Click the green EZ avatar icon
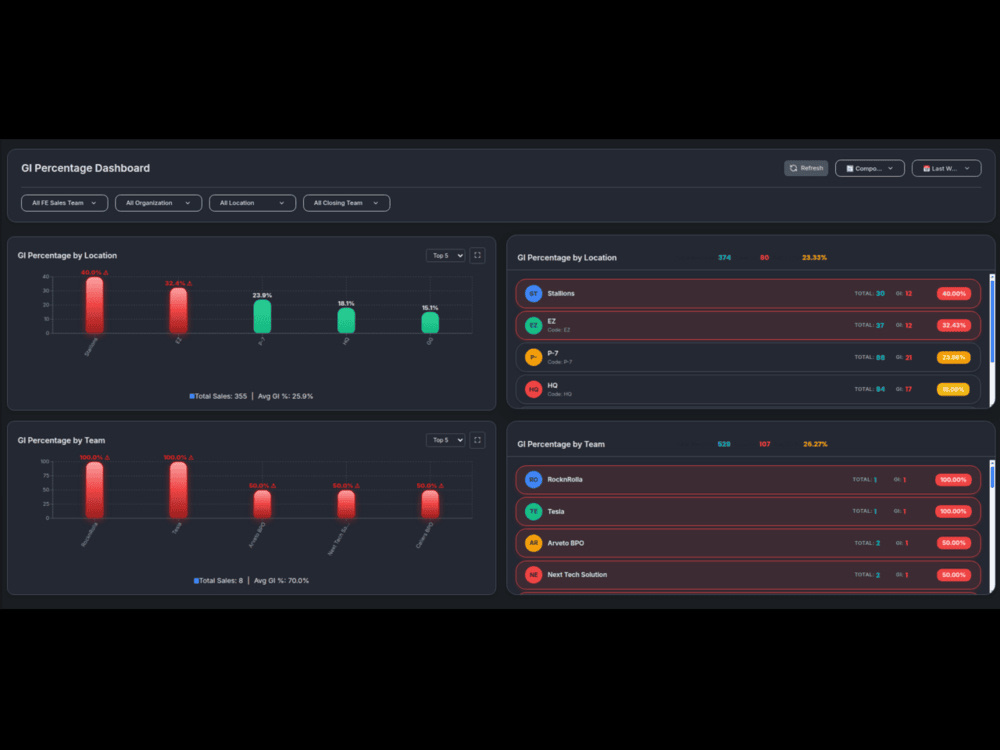This screenshot has height=750, width=1000. [533, 325]
